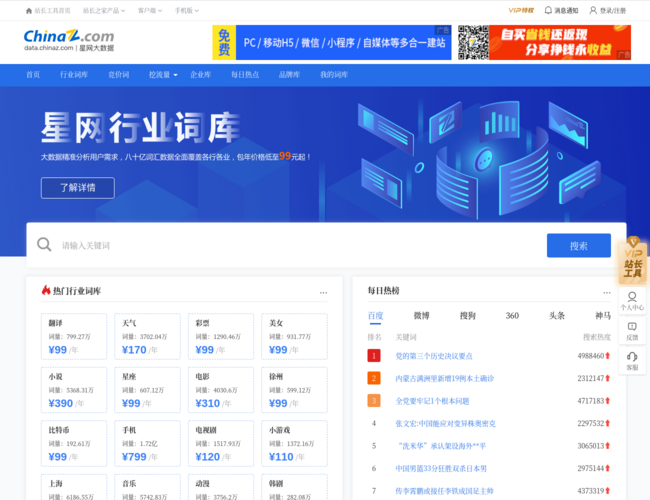Open 客服 headset sidebar icon
The width and height of the screenshot is (650, 500).
632,361
